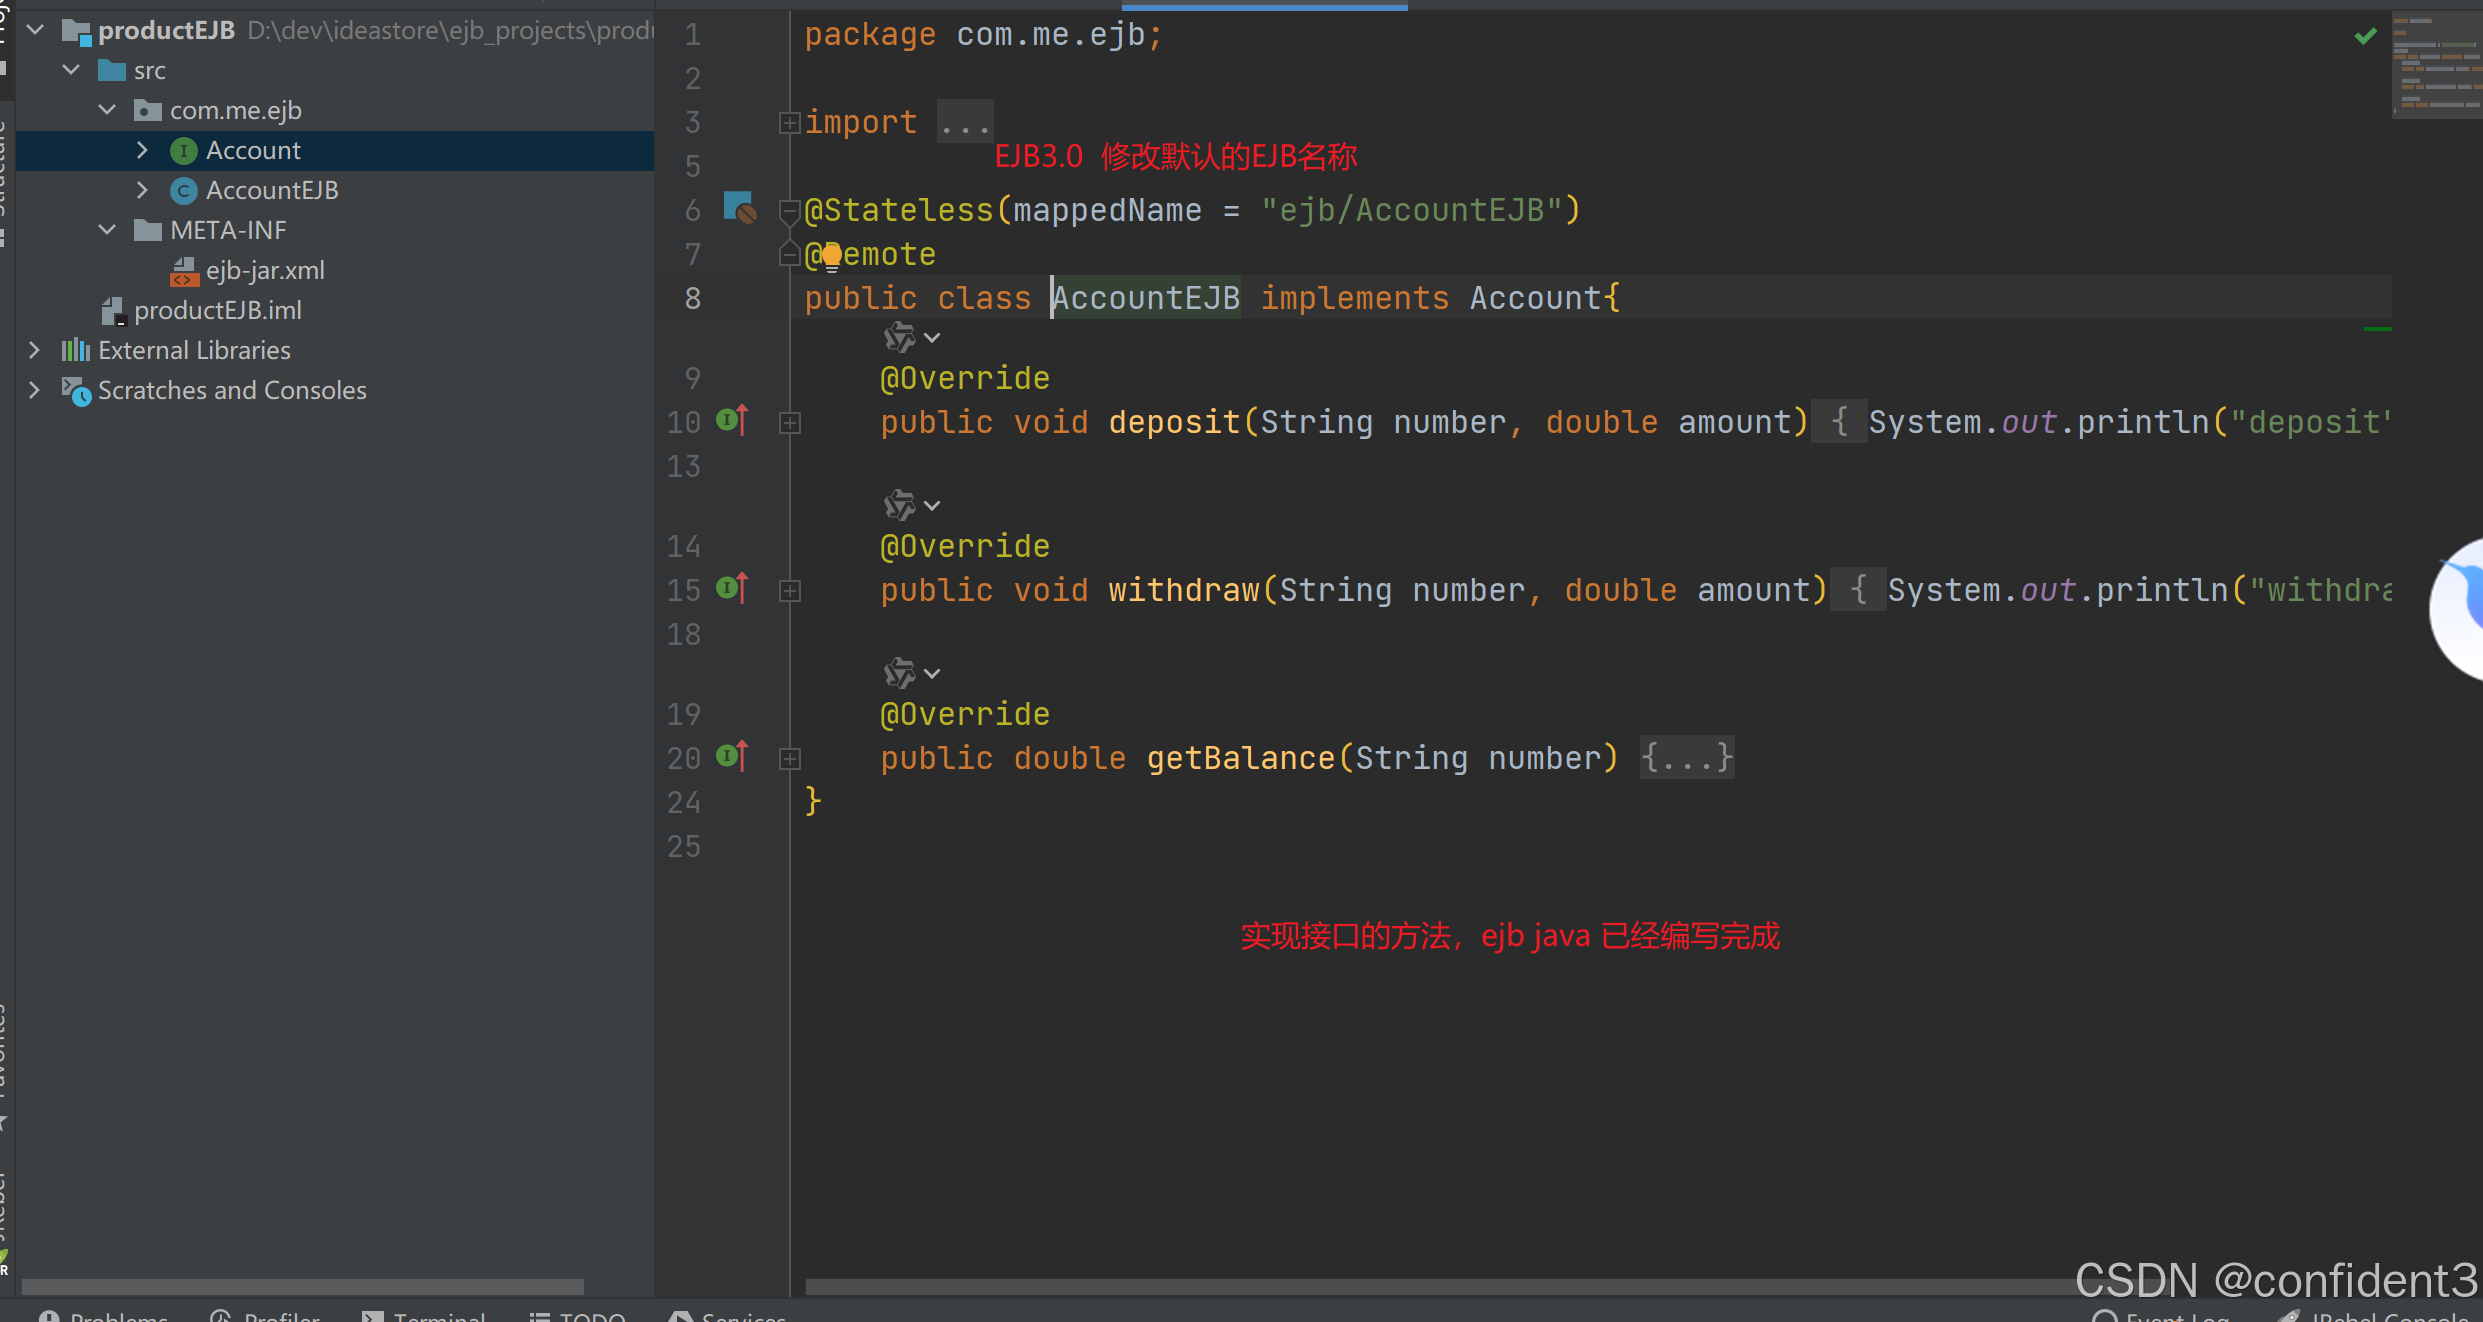This screenshot has height=1322, width=2483.
Task: Click the green inspection checkmark icon
Action: (2365, 37)
